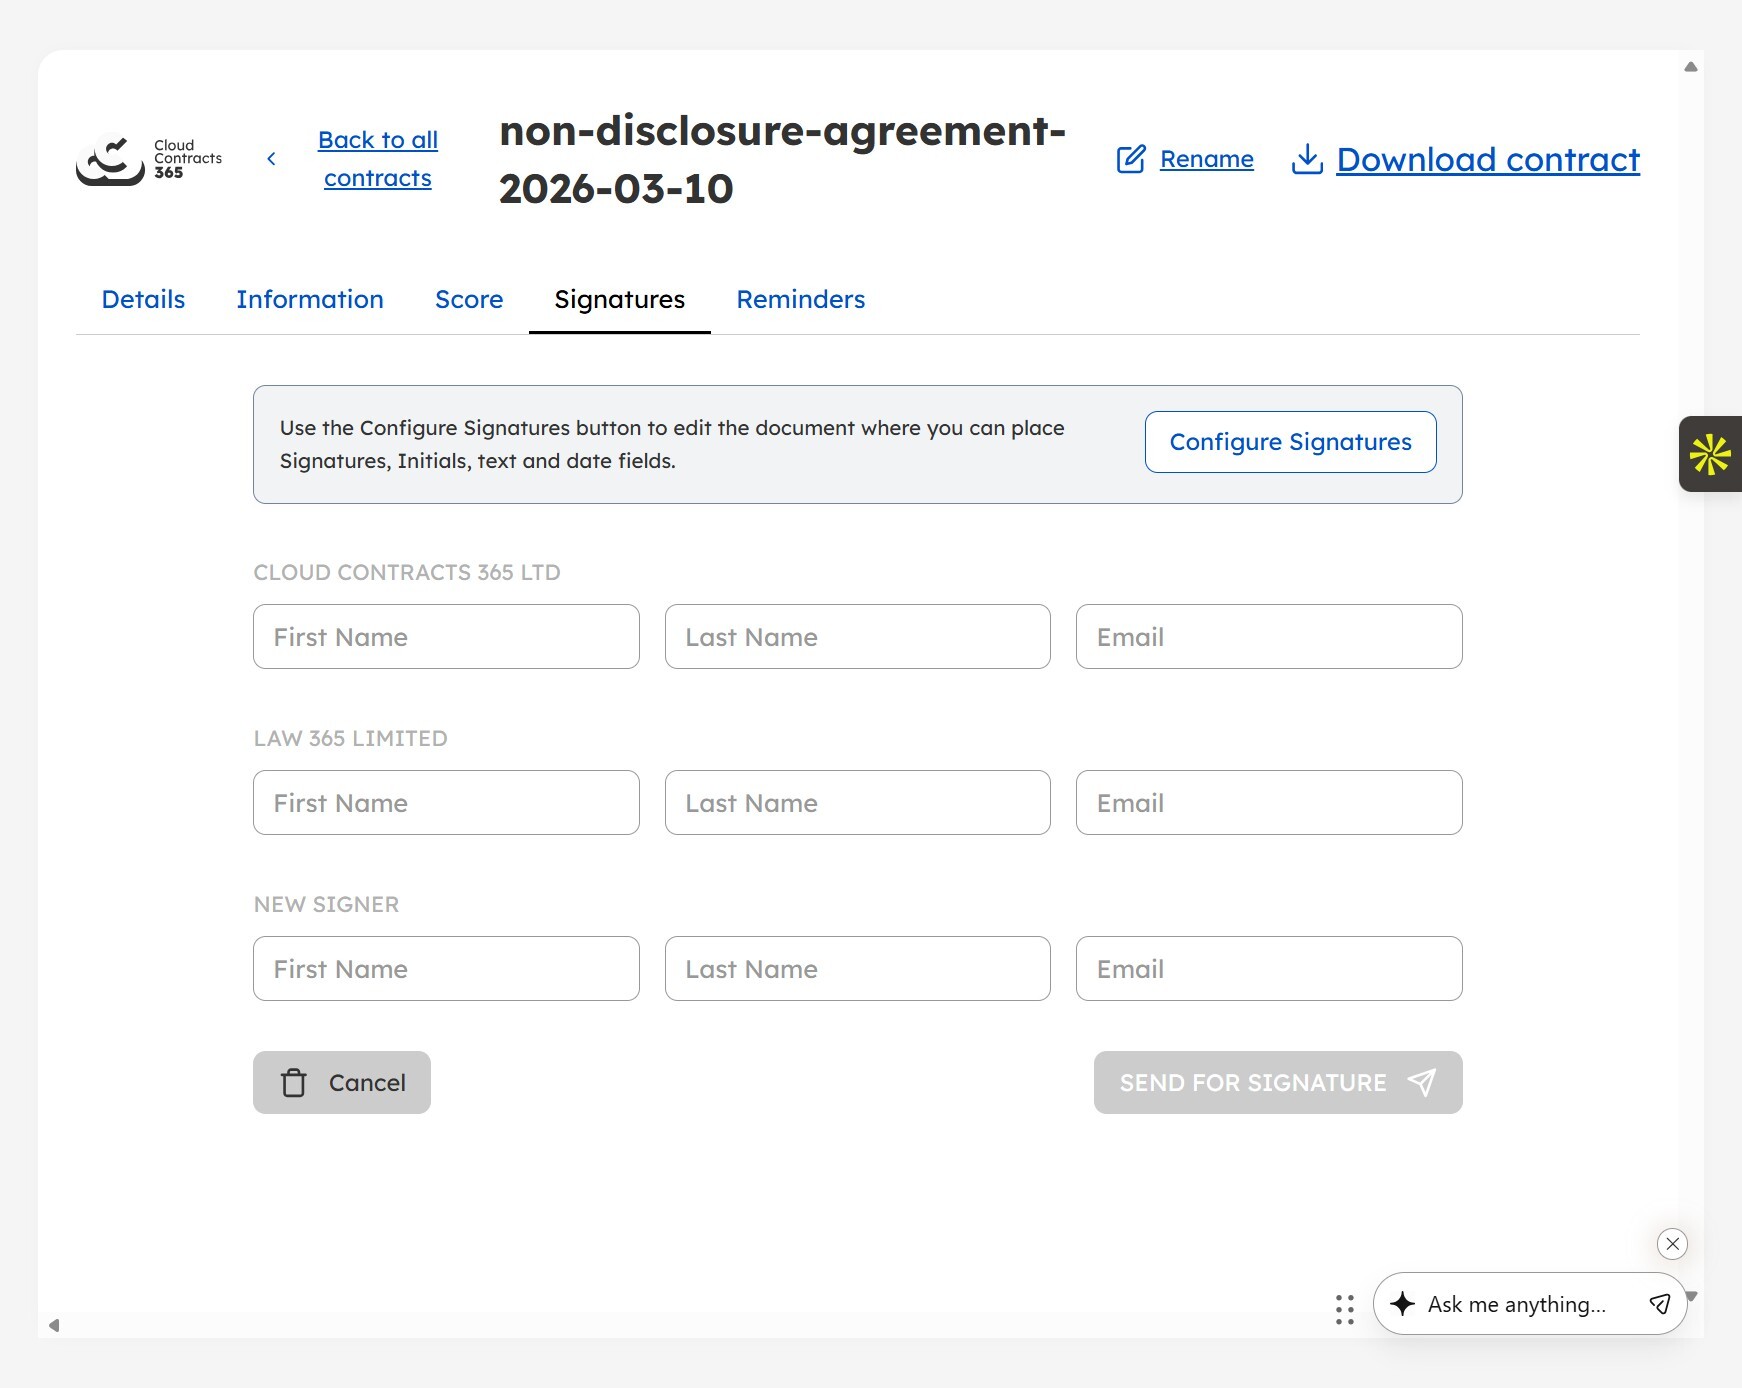Focus Cloud Contracts 365 Ltd First Name field
Viewport: 1742px width, 1388px height.
446,637
